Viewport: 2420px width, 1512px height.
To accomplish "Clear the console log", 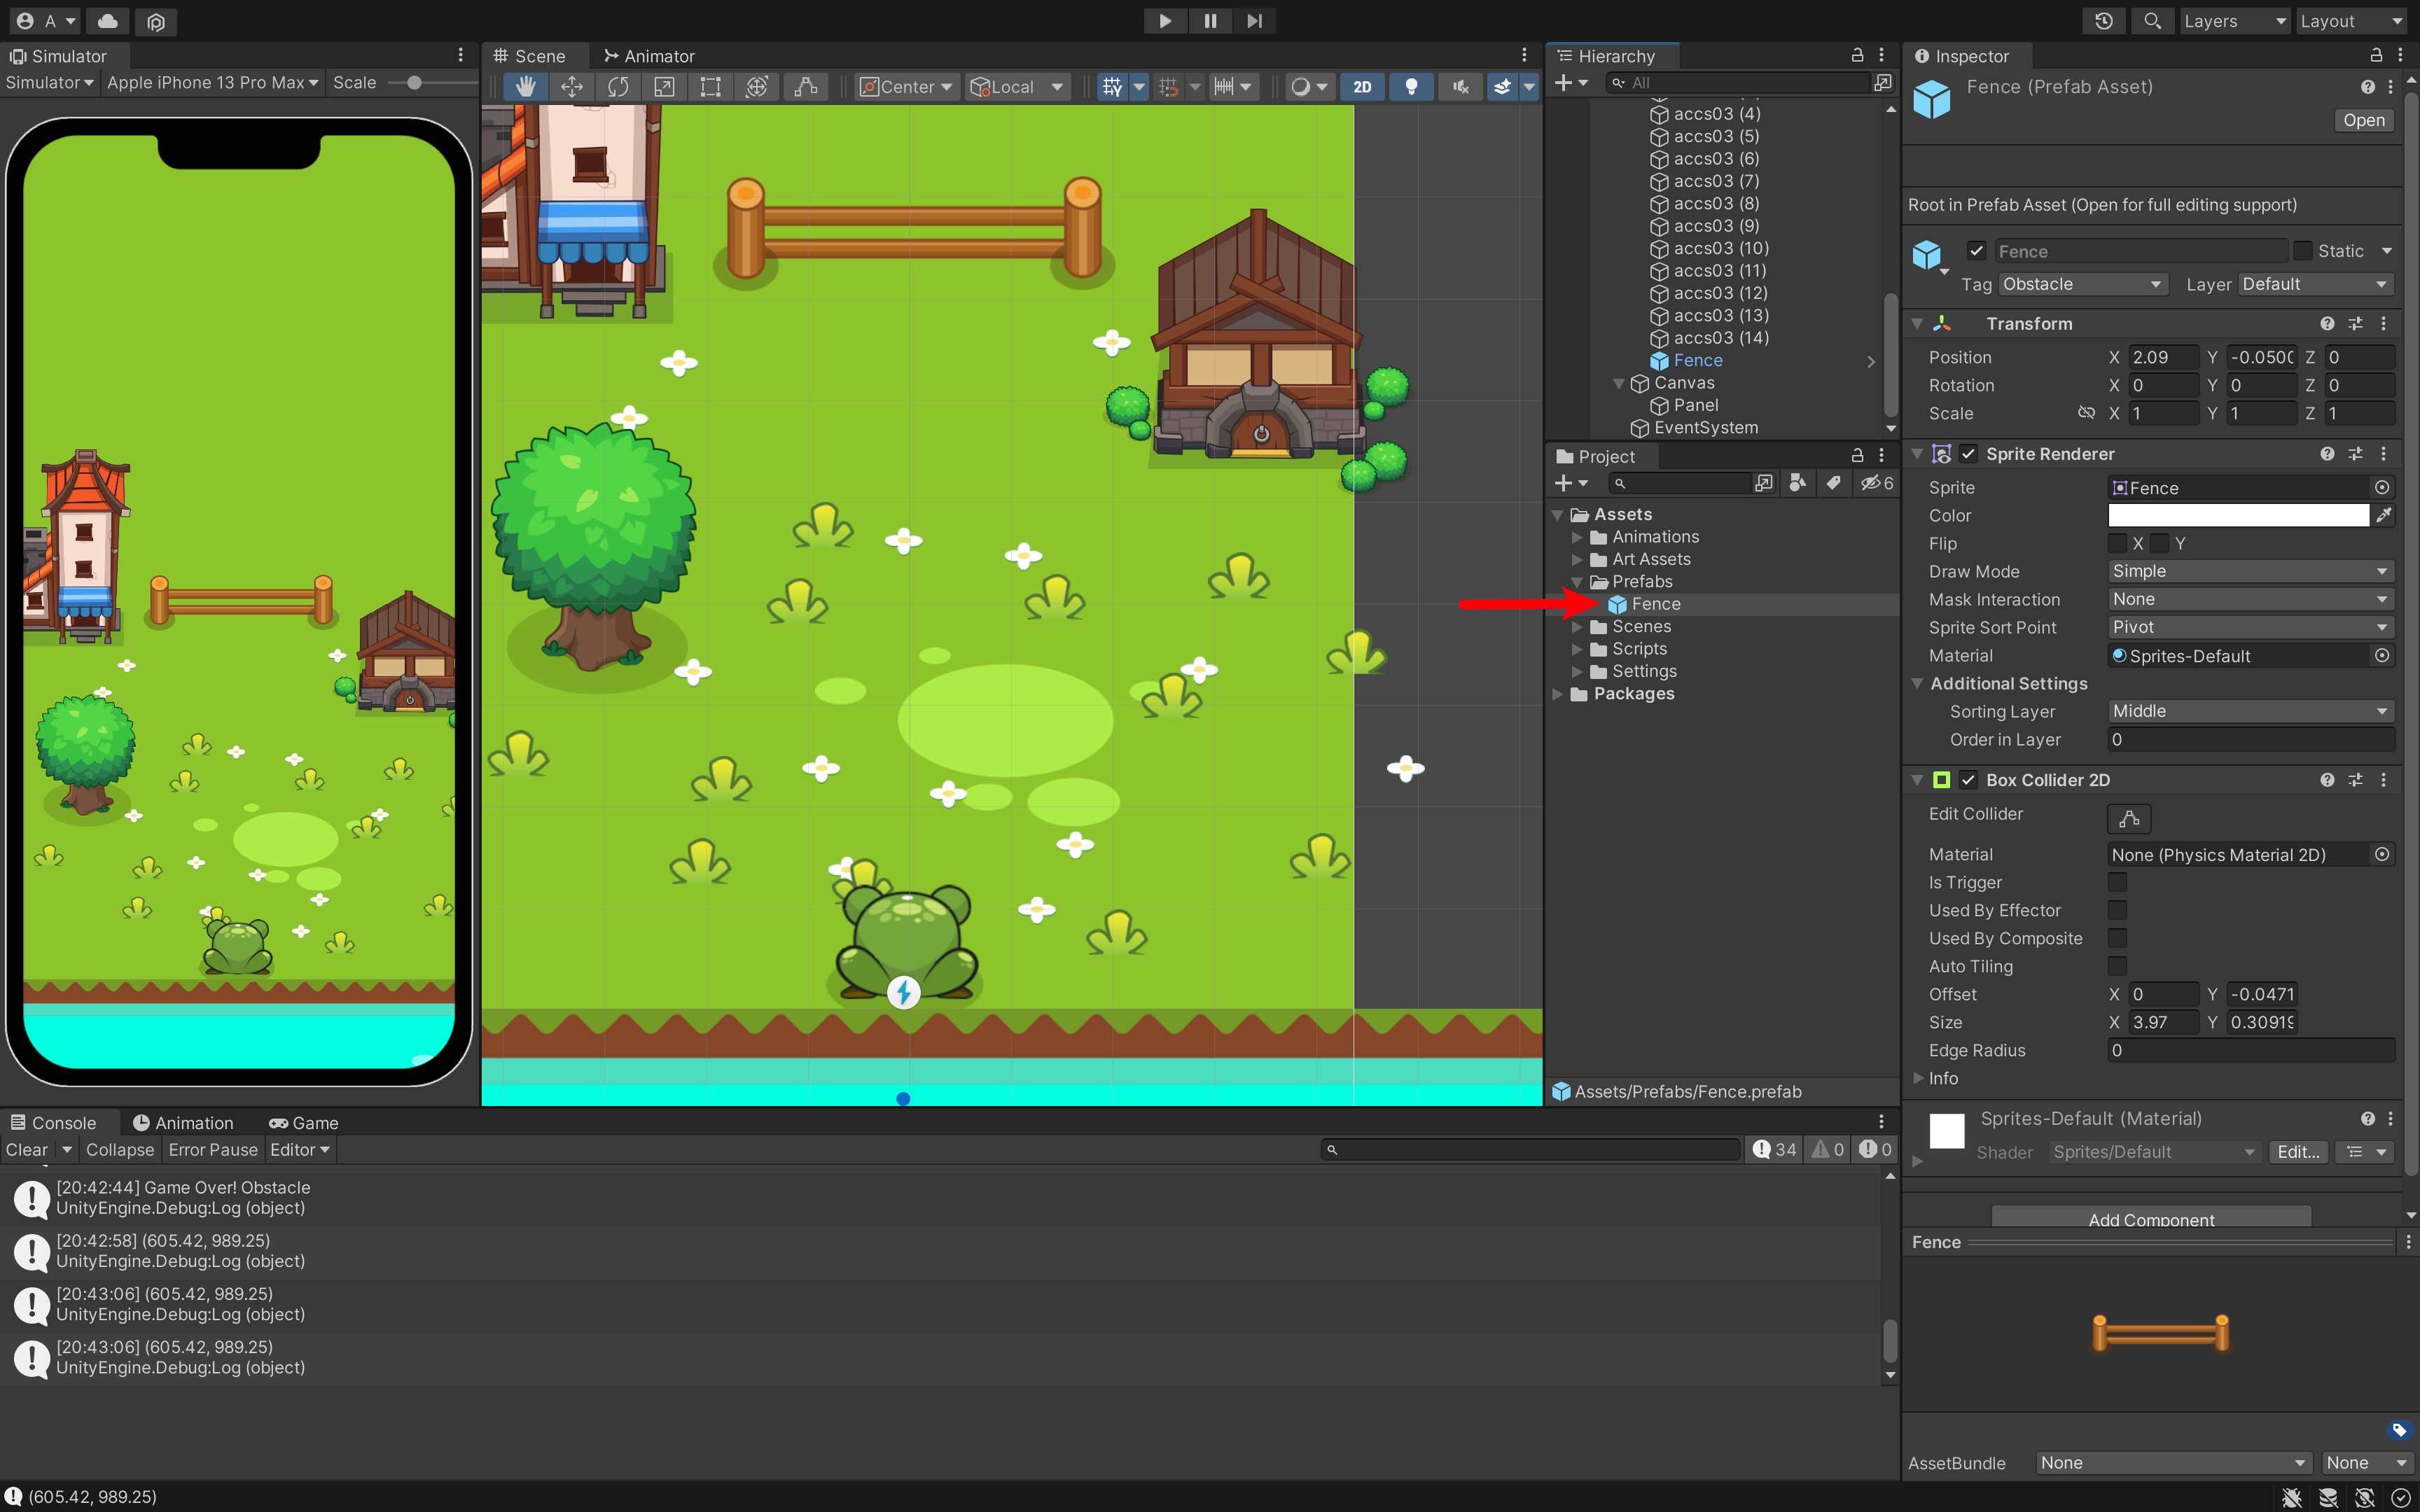I will coord(27,1150).
